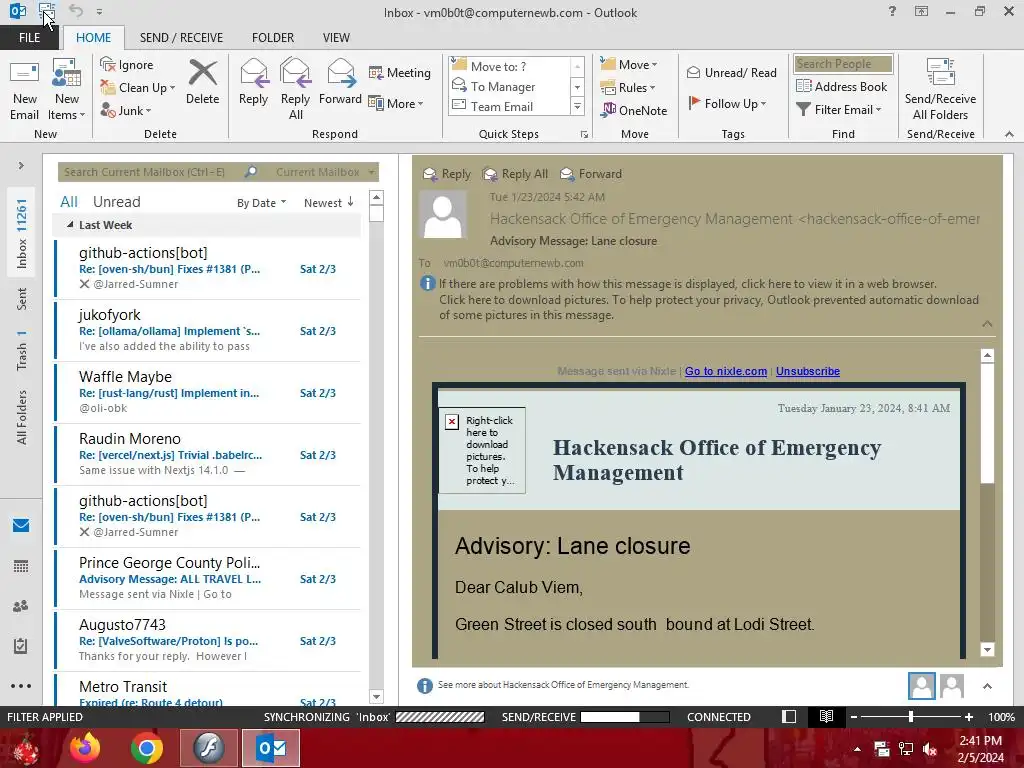Click the zoom in plus button
Image resolution: width=1024 pixels, height=768 pixels.
coord(969,716)
